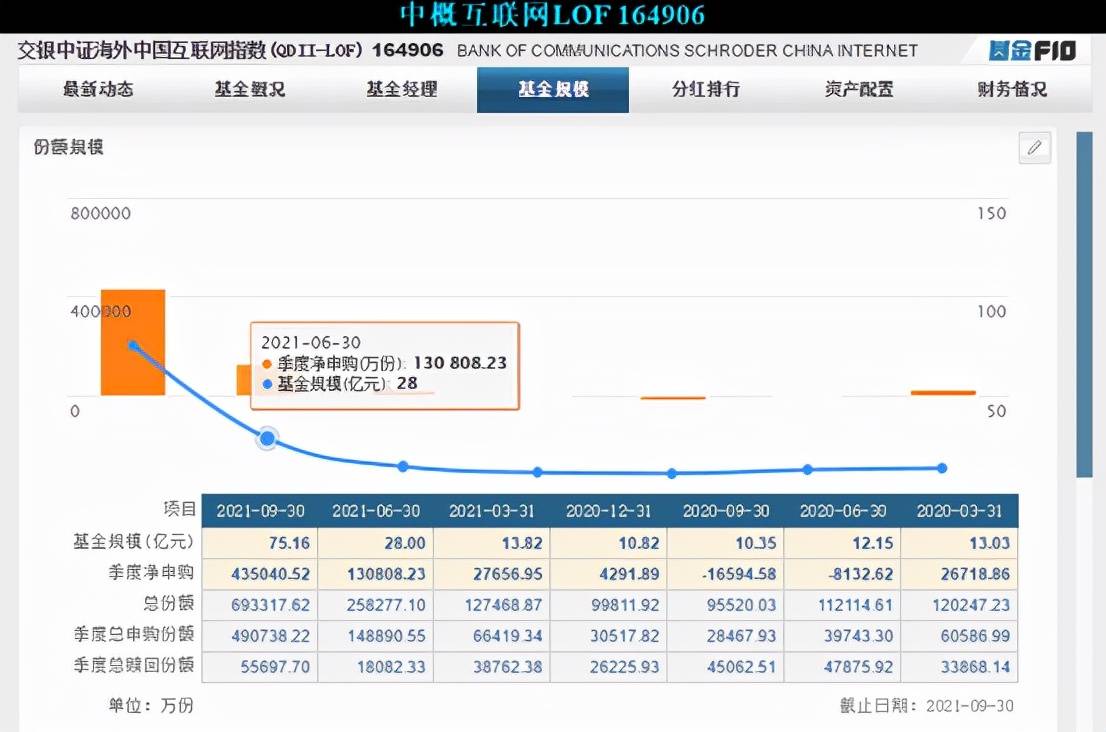Switch to the 基金概况 tab
The width and height of the screenshot is (1106, 732).
coord(249,89)
